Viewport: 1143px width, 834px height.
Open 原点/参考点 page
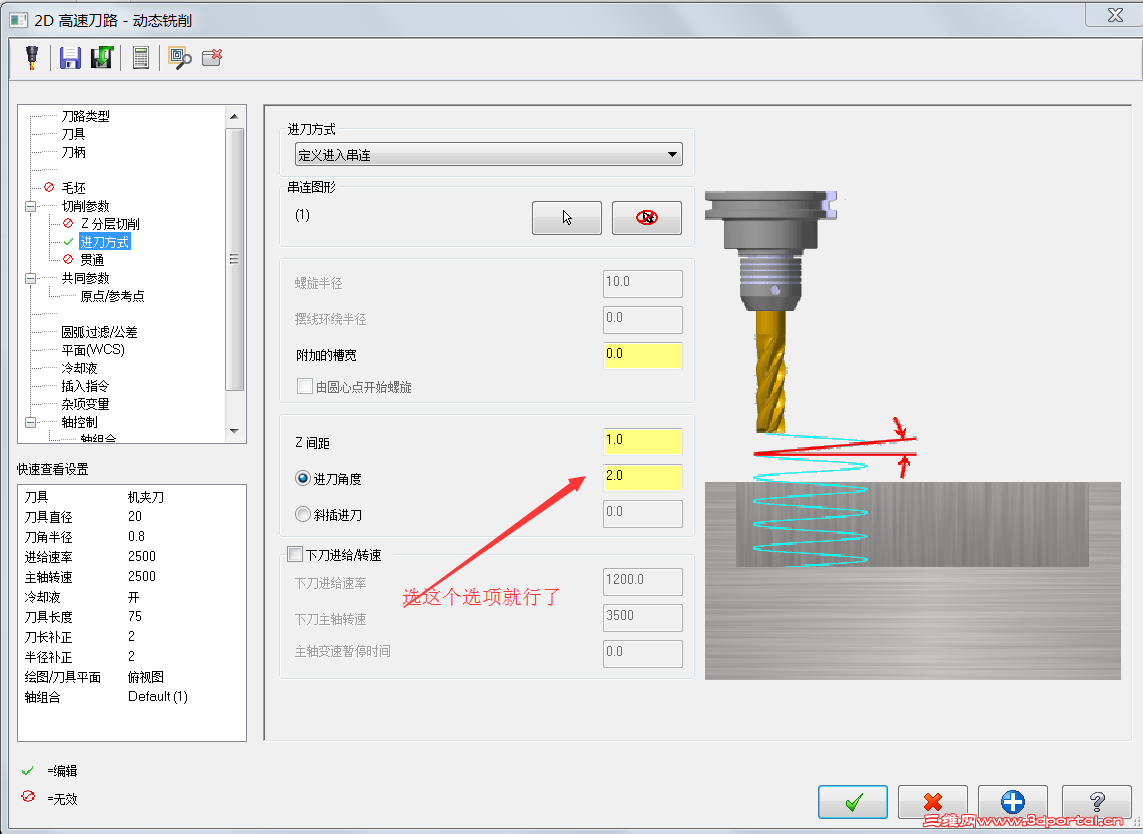point(112,296)
